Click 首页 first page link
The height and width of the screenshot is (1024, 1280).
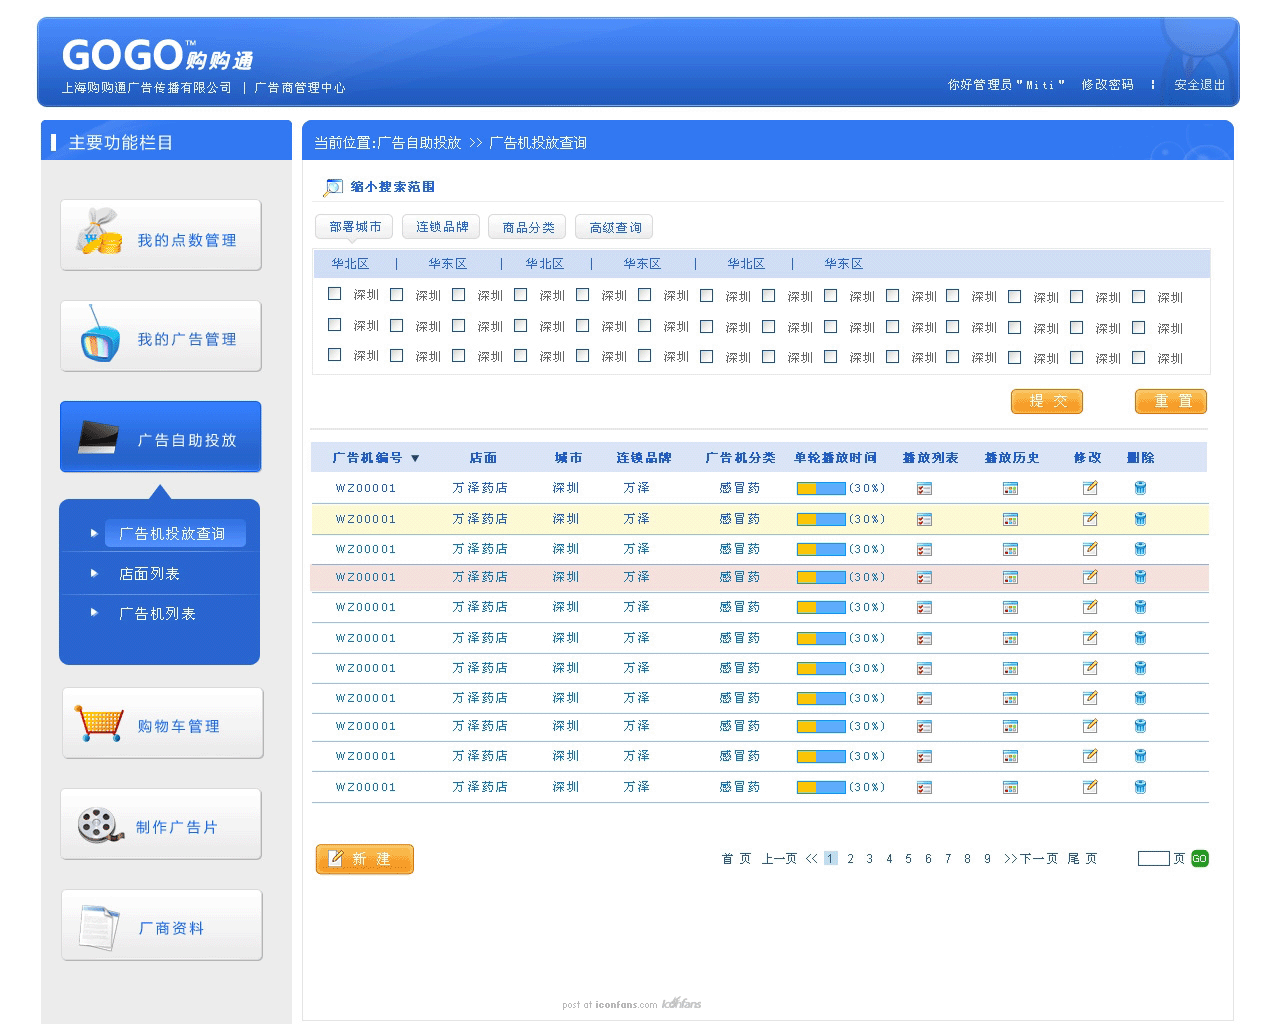pyautogui.click(x=736, y=859)
